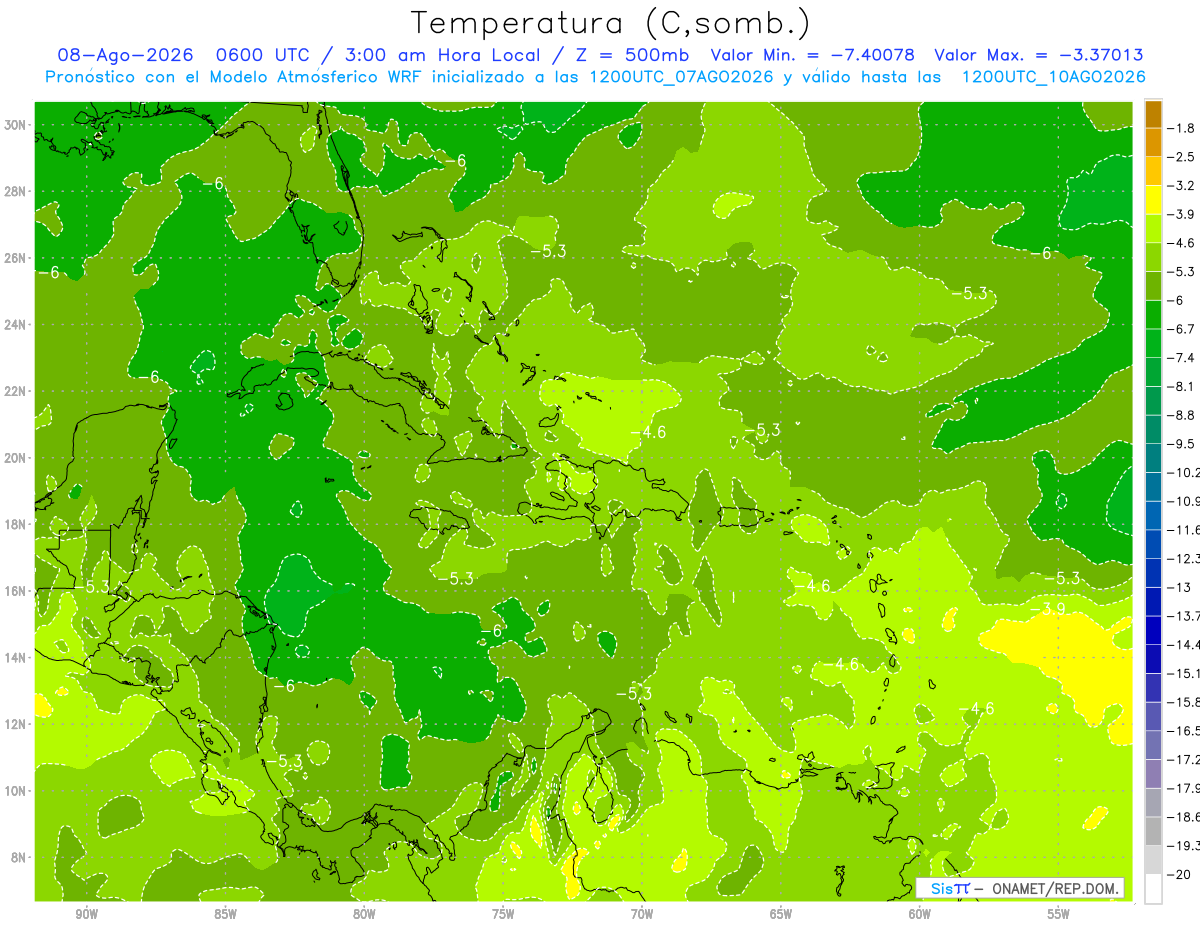Click the 55W longitude axis label
Screen dimensions: 1200x927
1059,914
